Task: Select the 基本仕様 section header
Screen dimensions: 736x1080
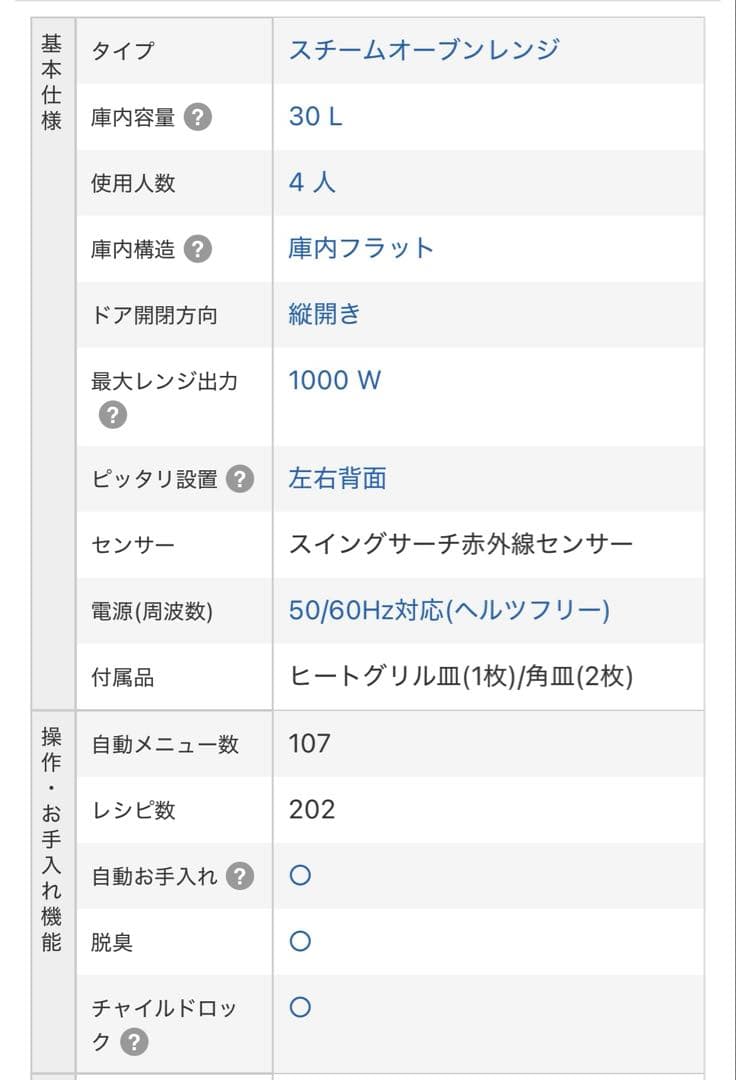Action: [52, 83]
